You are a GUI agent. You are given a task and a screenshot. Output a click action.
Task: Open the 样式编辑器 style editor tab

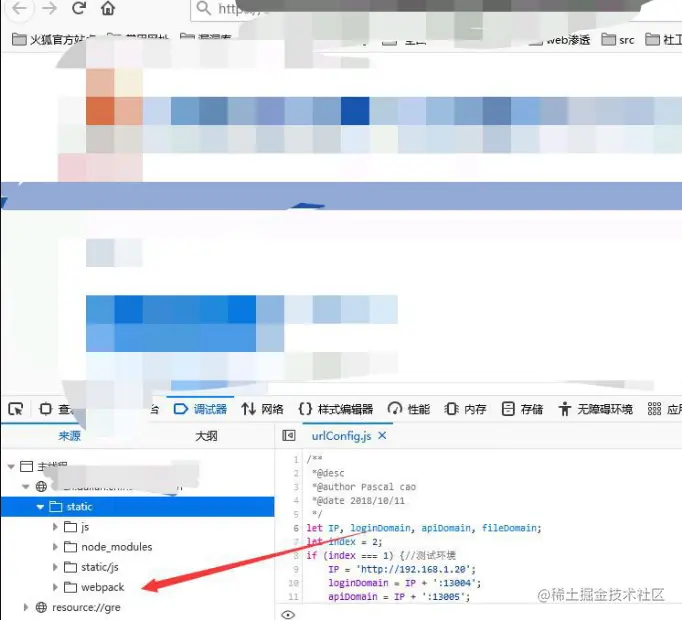[x=336, y=409]
